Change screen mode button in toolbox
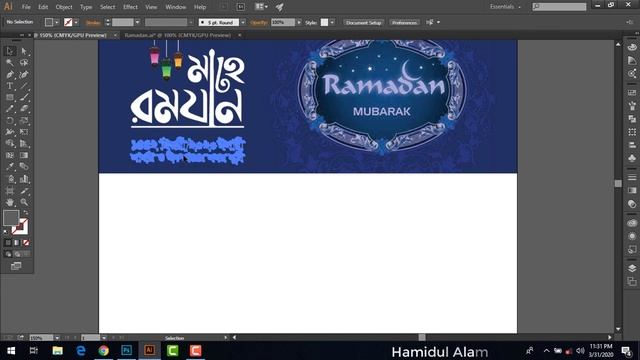 (x=16, y=266)
